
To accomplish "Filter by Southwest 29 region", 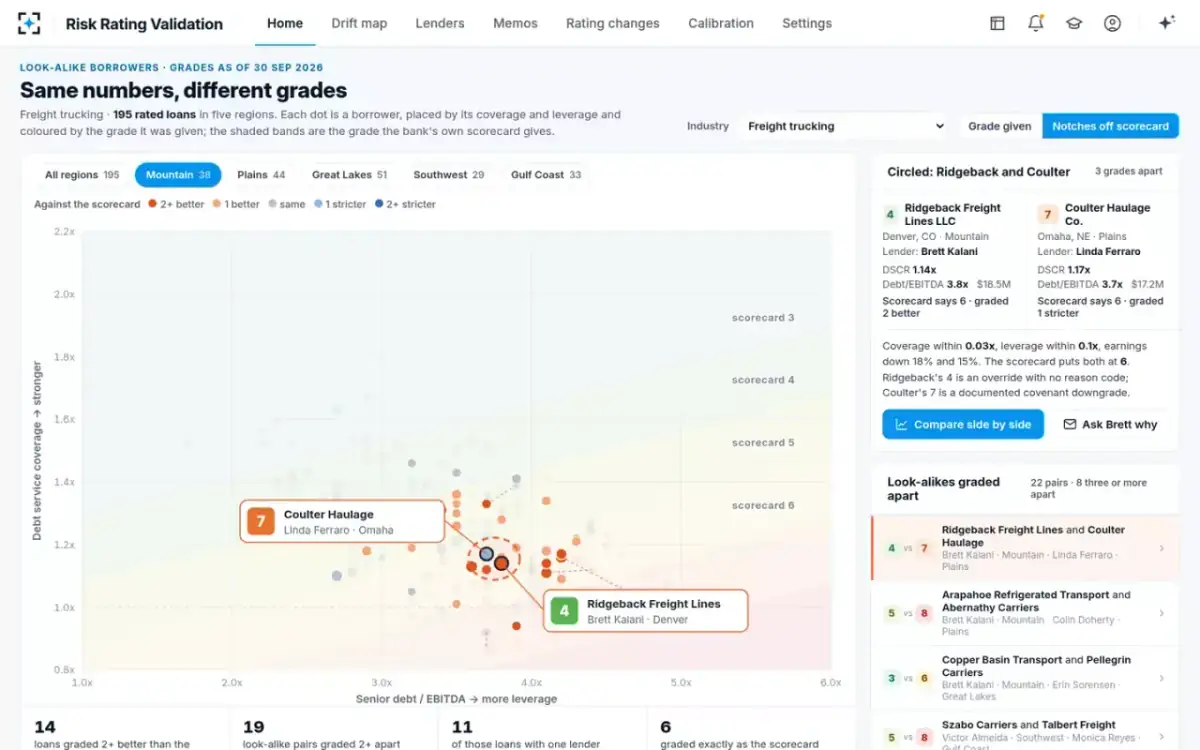I will point(449,175).
